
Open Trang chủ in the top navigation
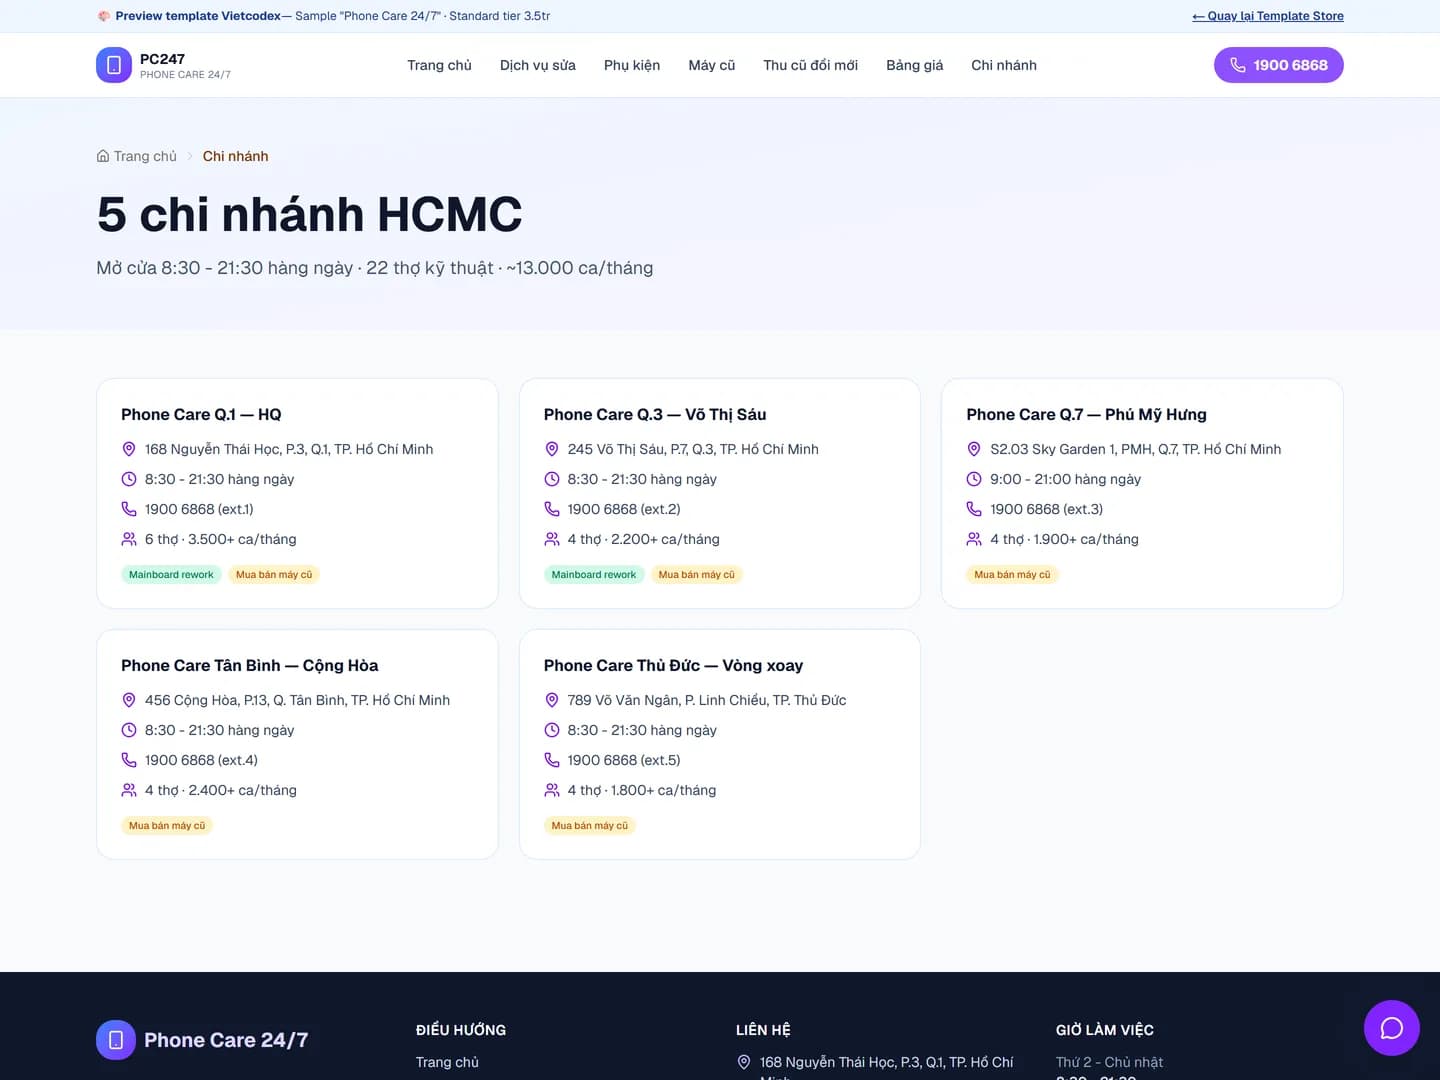[x=439, y=65]
